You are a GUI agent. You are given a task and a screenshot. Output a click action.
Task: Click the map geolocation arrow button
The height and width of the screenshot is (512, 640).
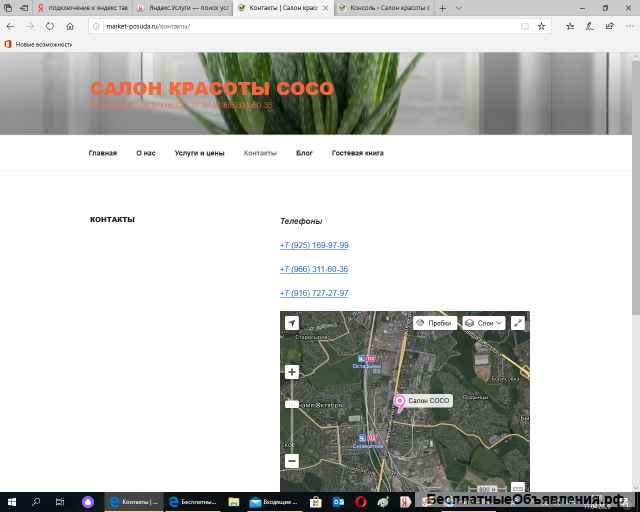click(x=292, y=323)
